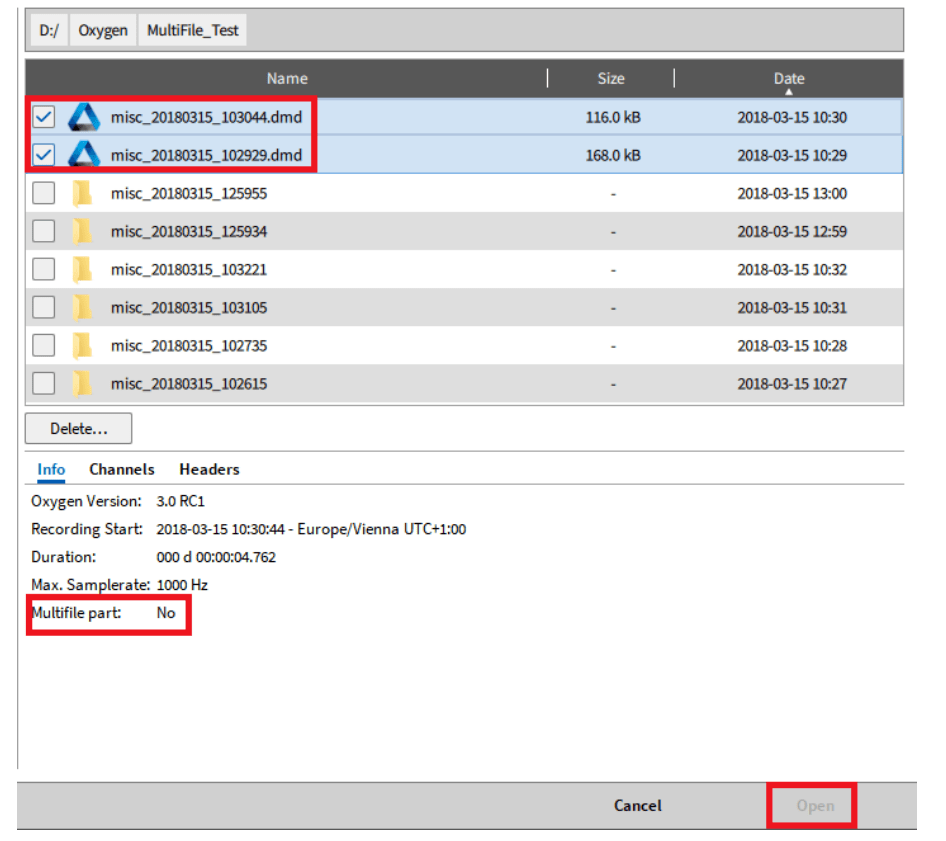Click folder icon for misc_20180315_125955
This screenshot has width=946, height=841.
click(82, 194)
